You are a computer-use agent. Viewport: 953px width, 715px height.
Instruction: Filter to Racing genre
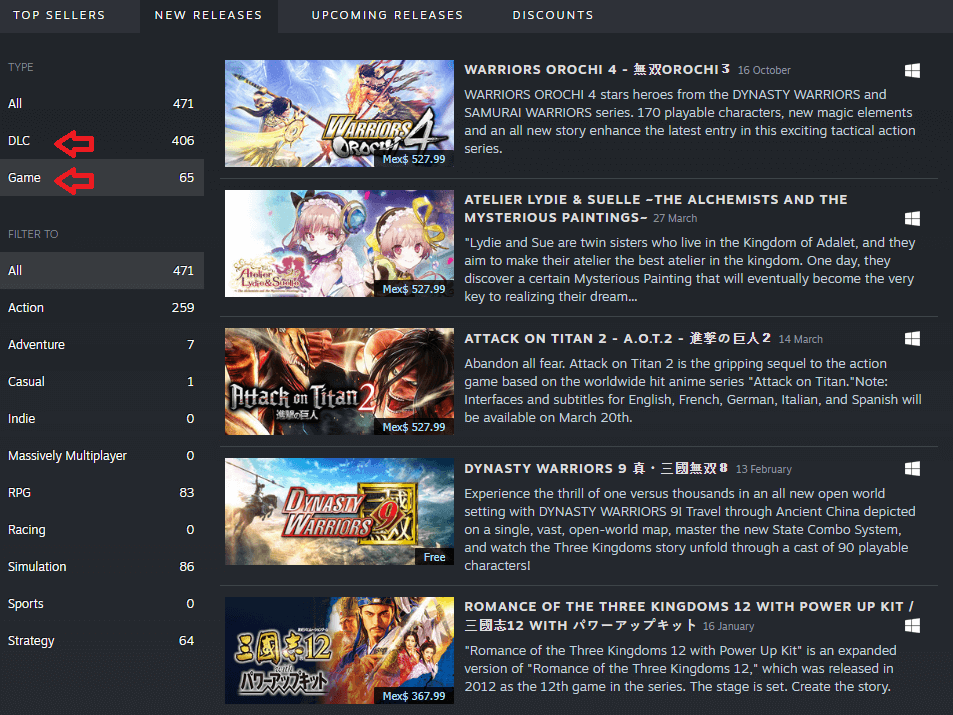point(101,530)
